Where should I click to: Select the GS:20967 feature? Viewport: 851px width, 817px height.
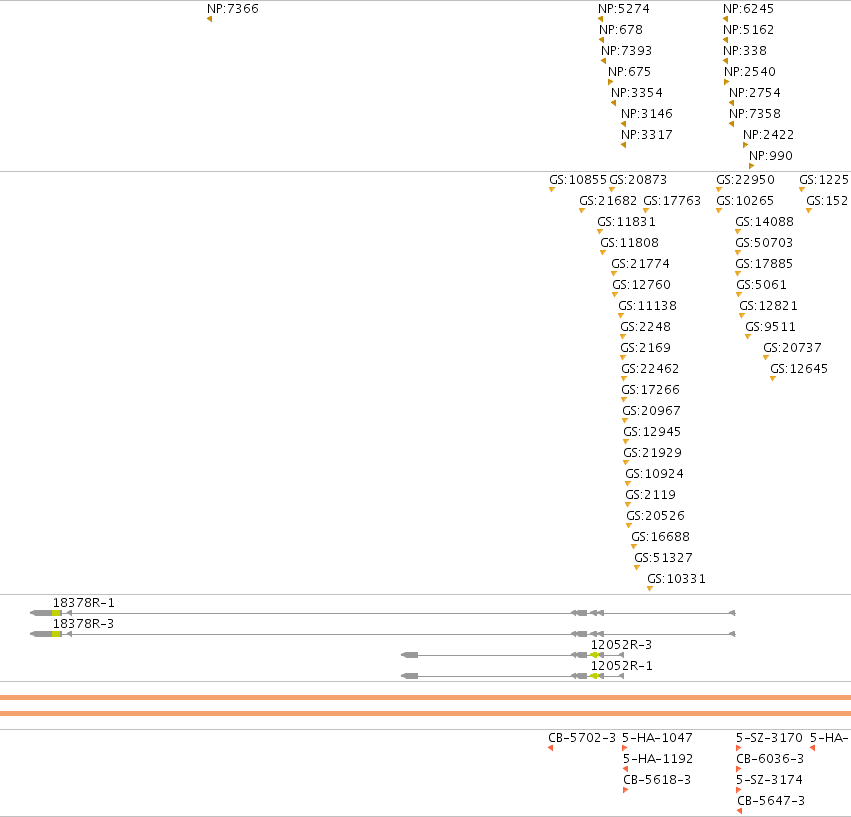click(x=651, y=411)
